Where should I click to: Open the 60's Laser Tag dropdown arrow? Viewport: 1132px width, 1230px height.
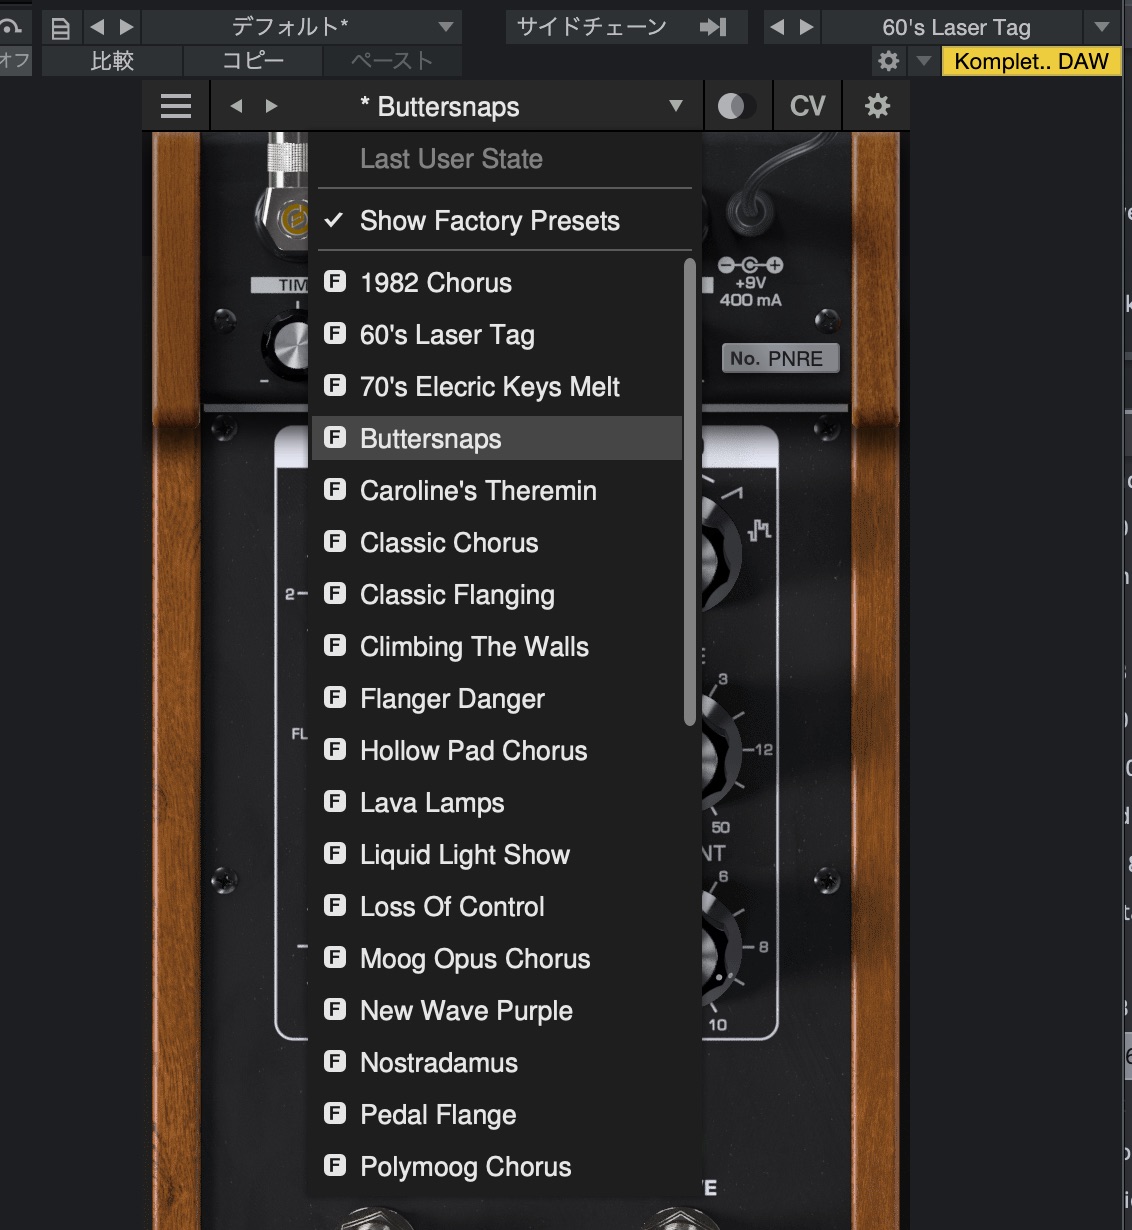1102,27
